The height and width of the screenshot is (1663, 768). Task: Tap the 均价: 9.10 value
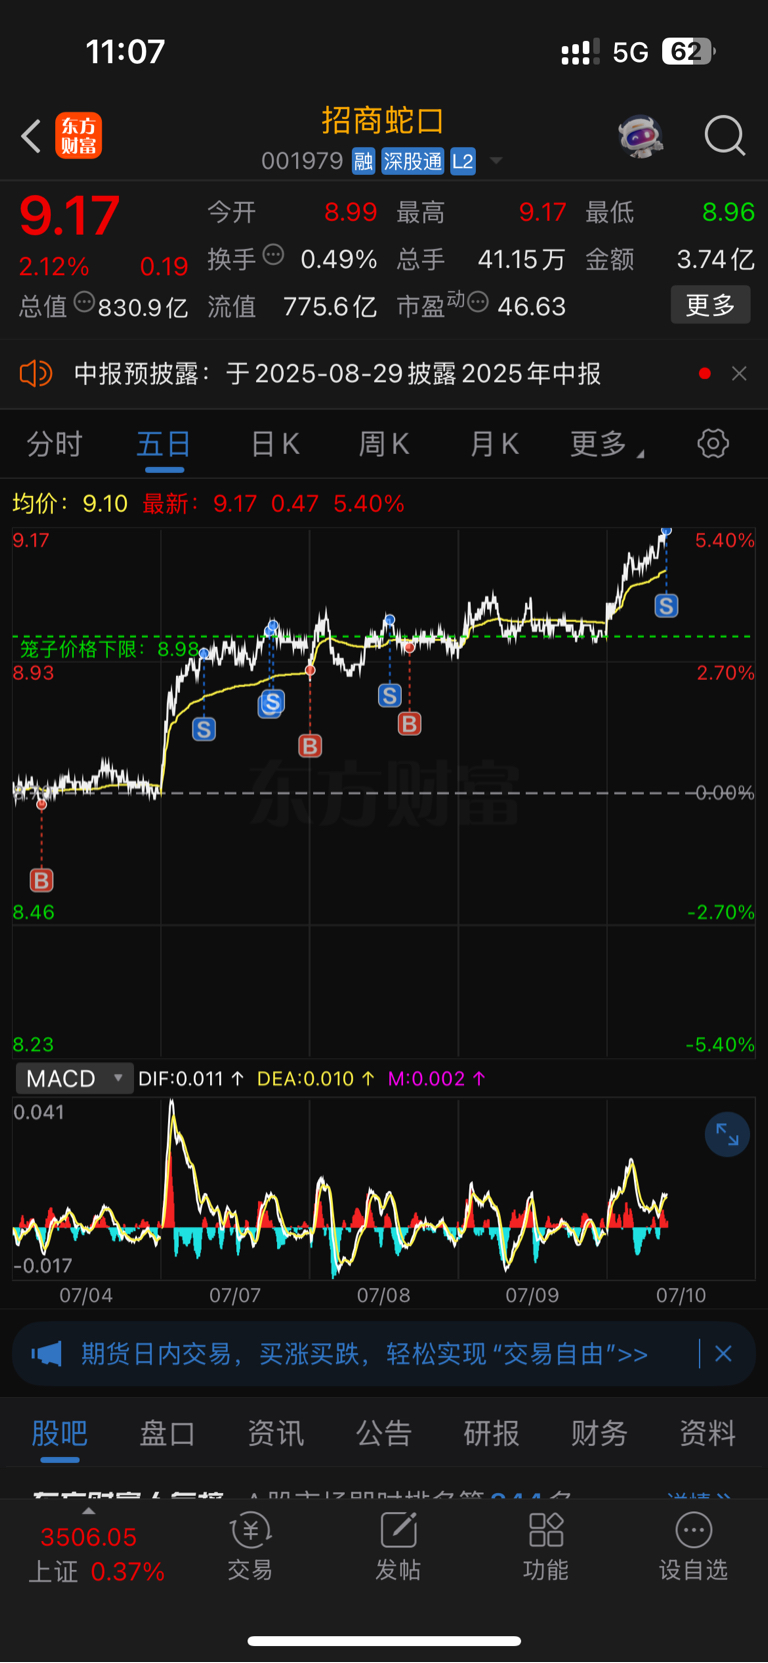(x=70, y=503)
